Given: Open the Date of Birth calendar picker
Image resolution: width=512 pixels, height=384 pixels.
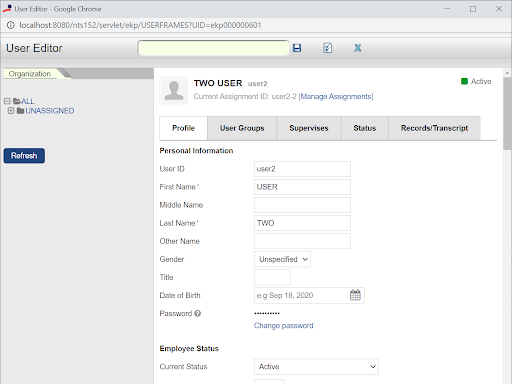Looking at the screenshot, I should (355, 295).
